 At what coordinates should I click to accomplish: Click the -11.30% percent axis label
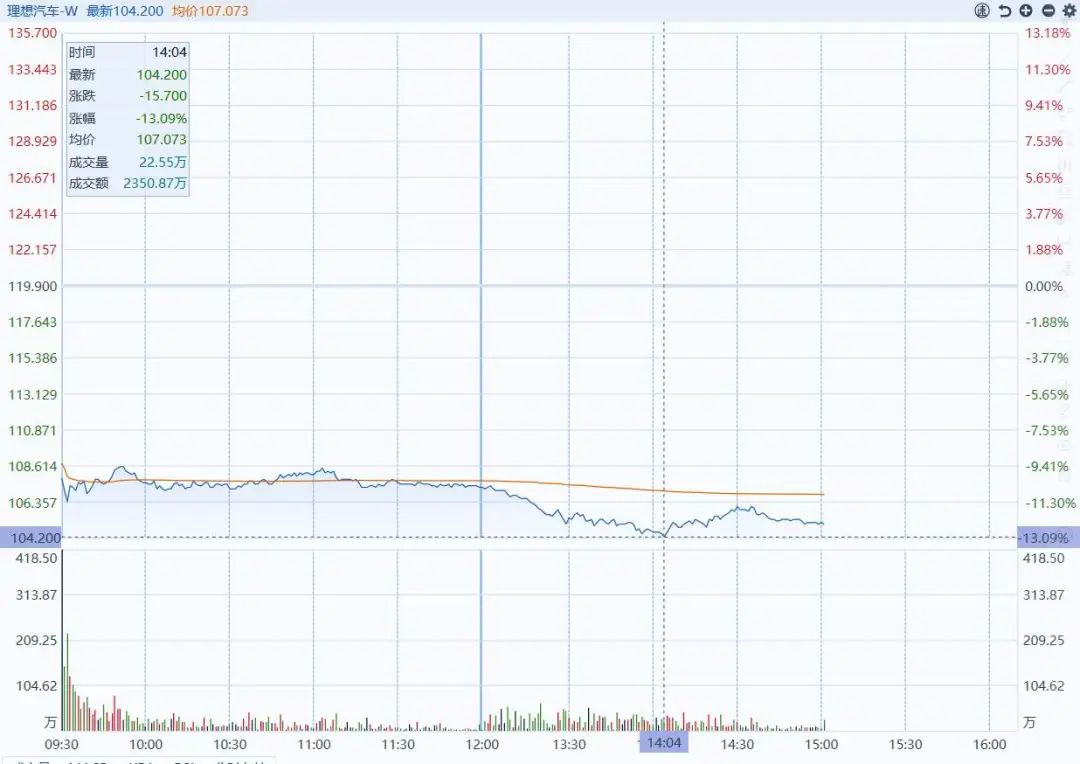tap(1050, 503)
